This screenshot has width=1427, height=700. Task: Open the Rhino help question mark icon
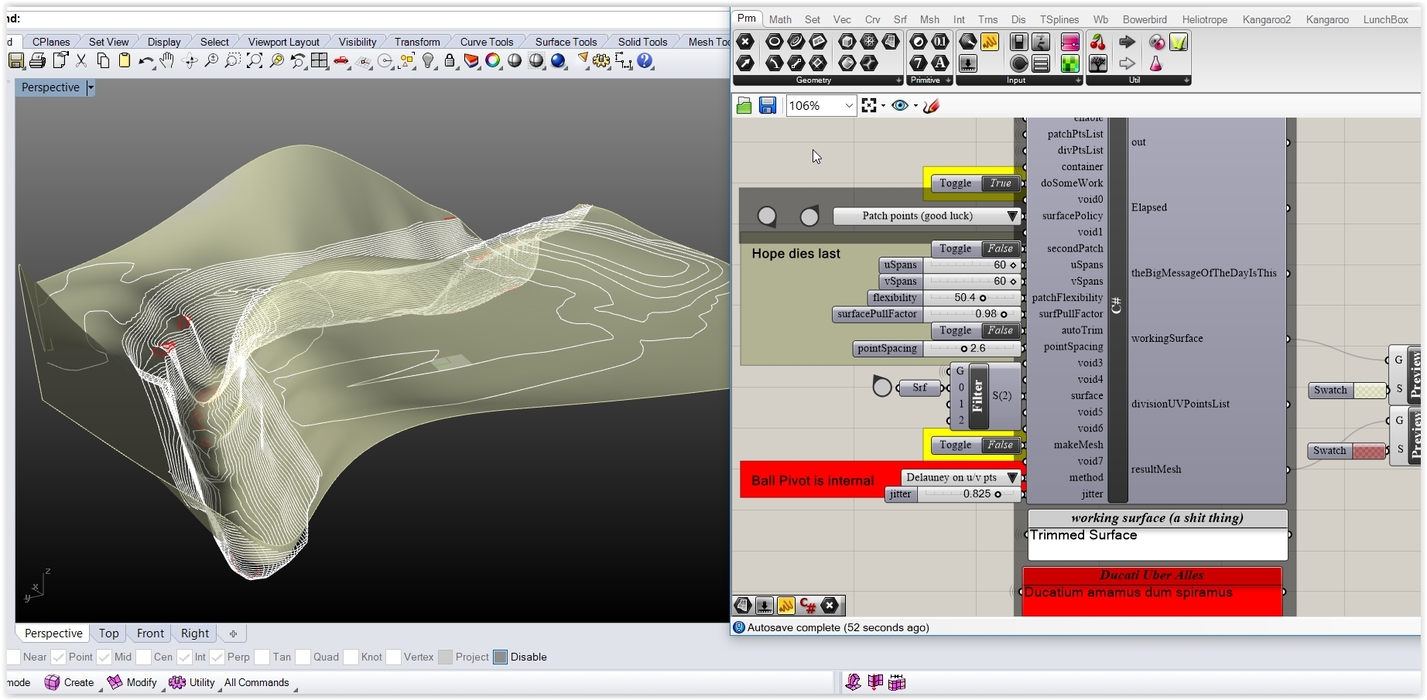coord(645,61)
